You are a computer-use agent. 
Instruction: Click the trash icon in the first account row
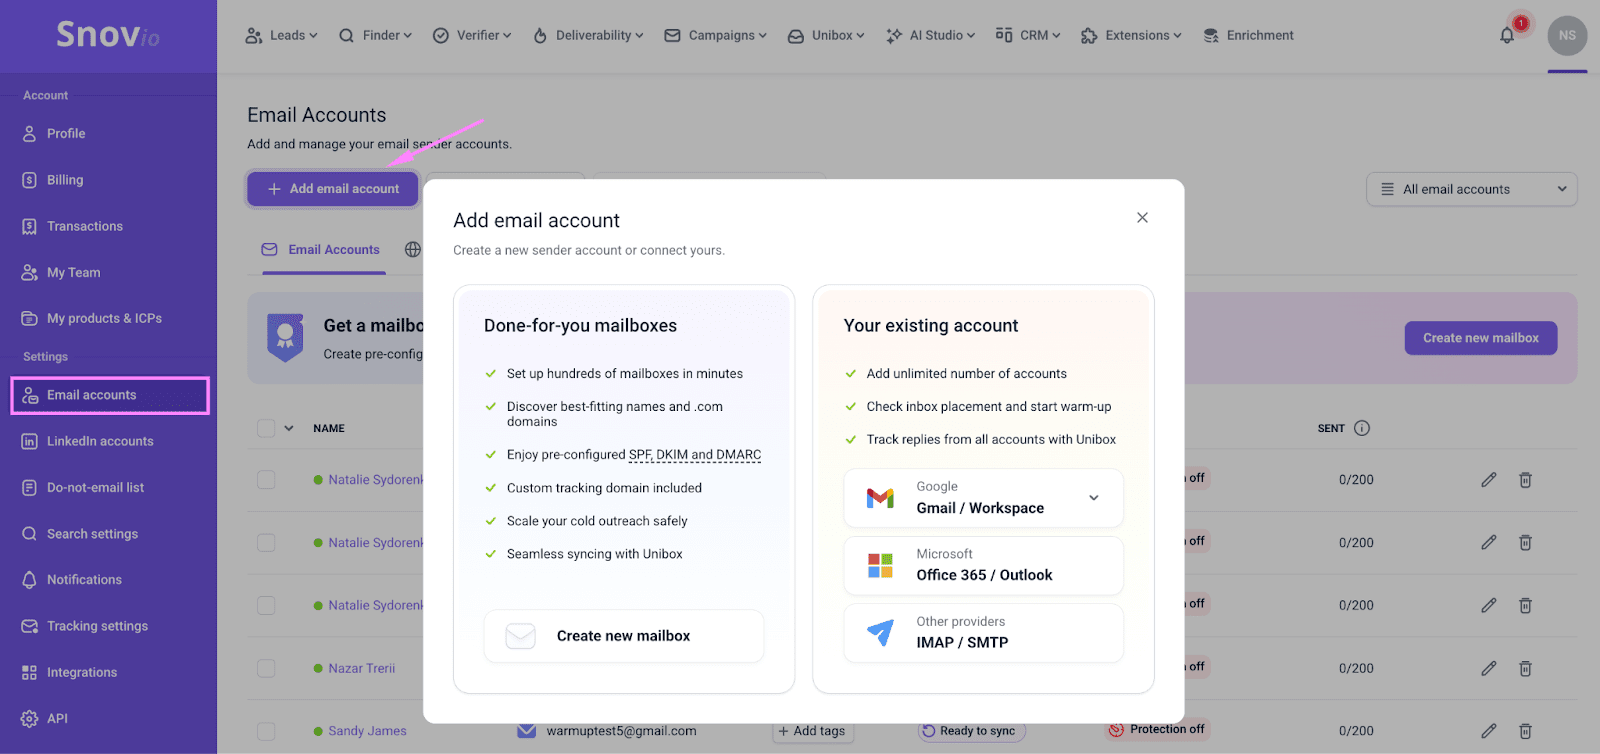1525,480
